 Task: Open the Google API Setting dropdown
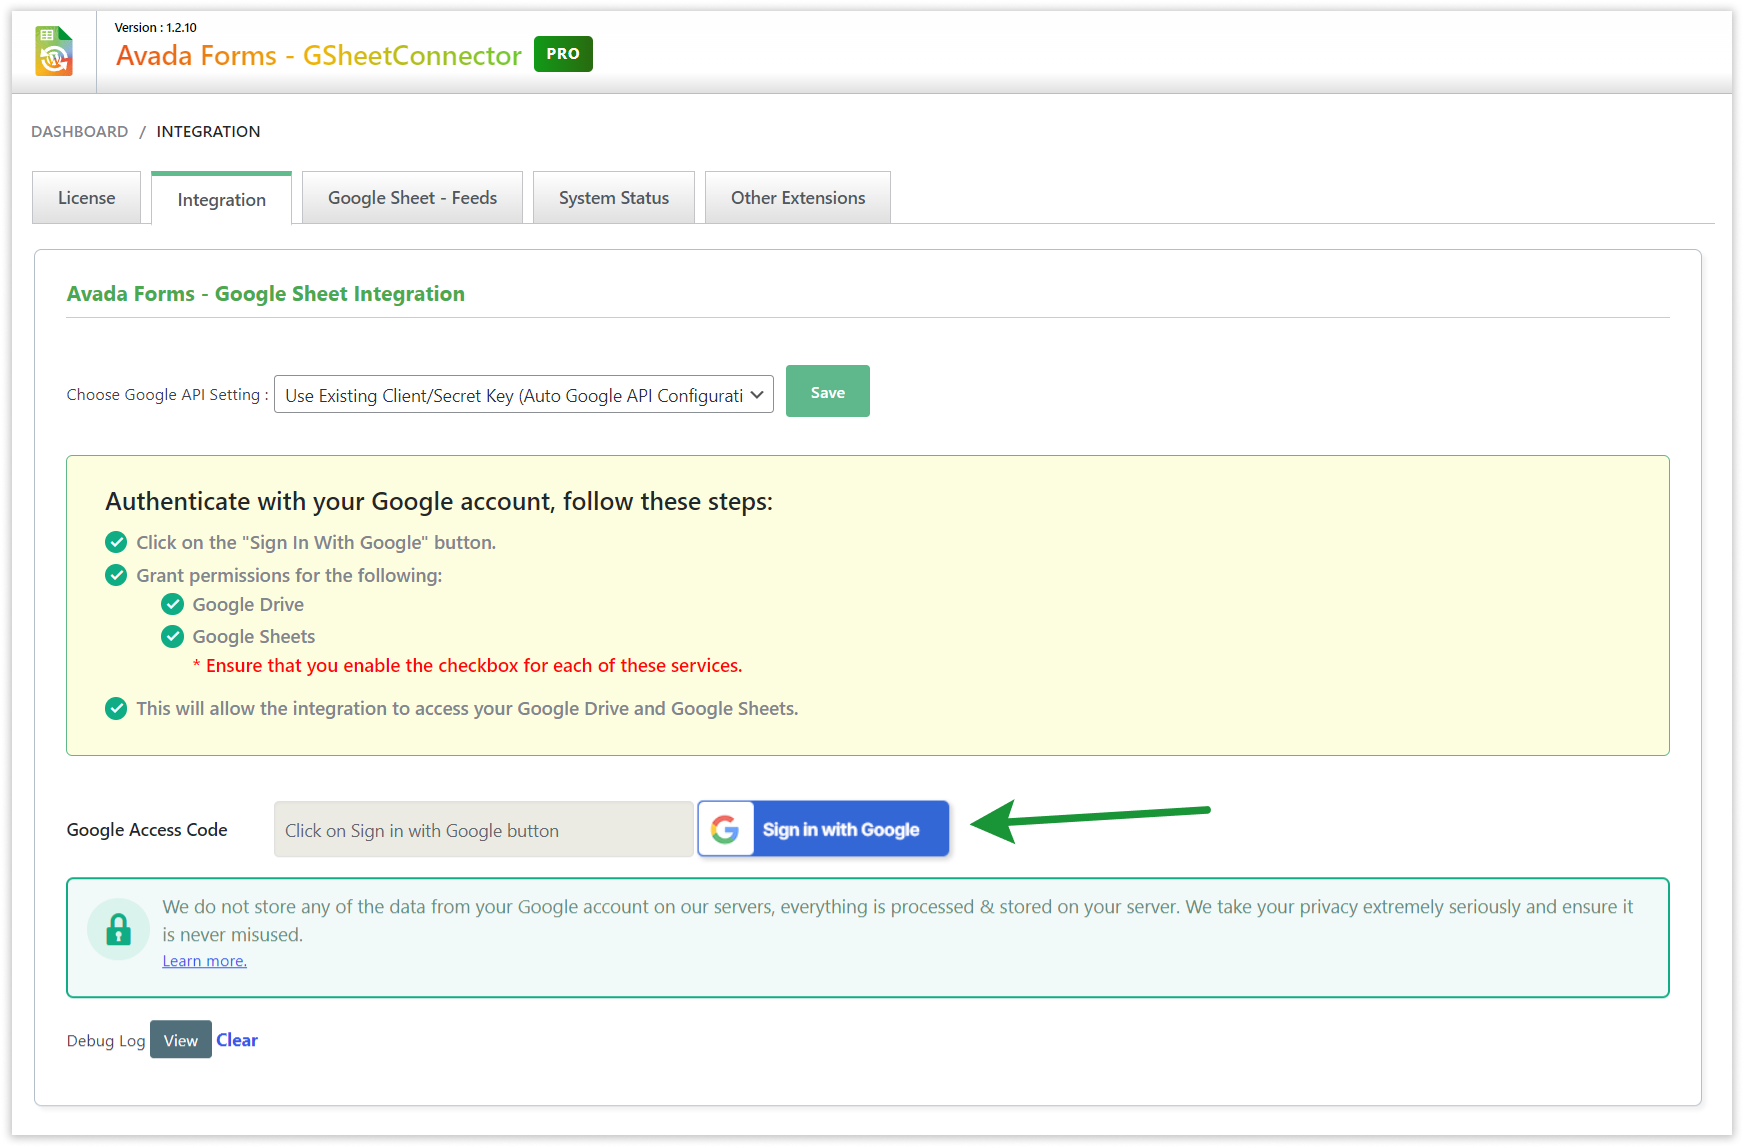click(523, 394)
